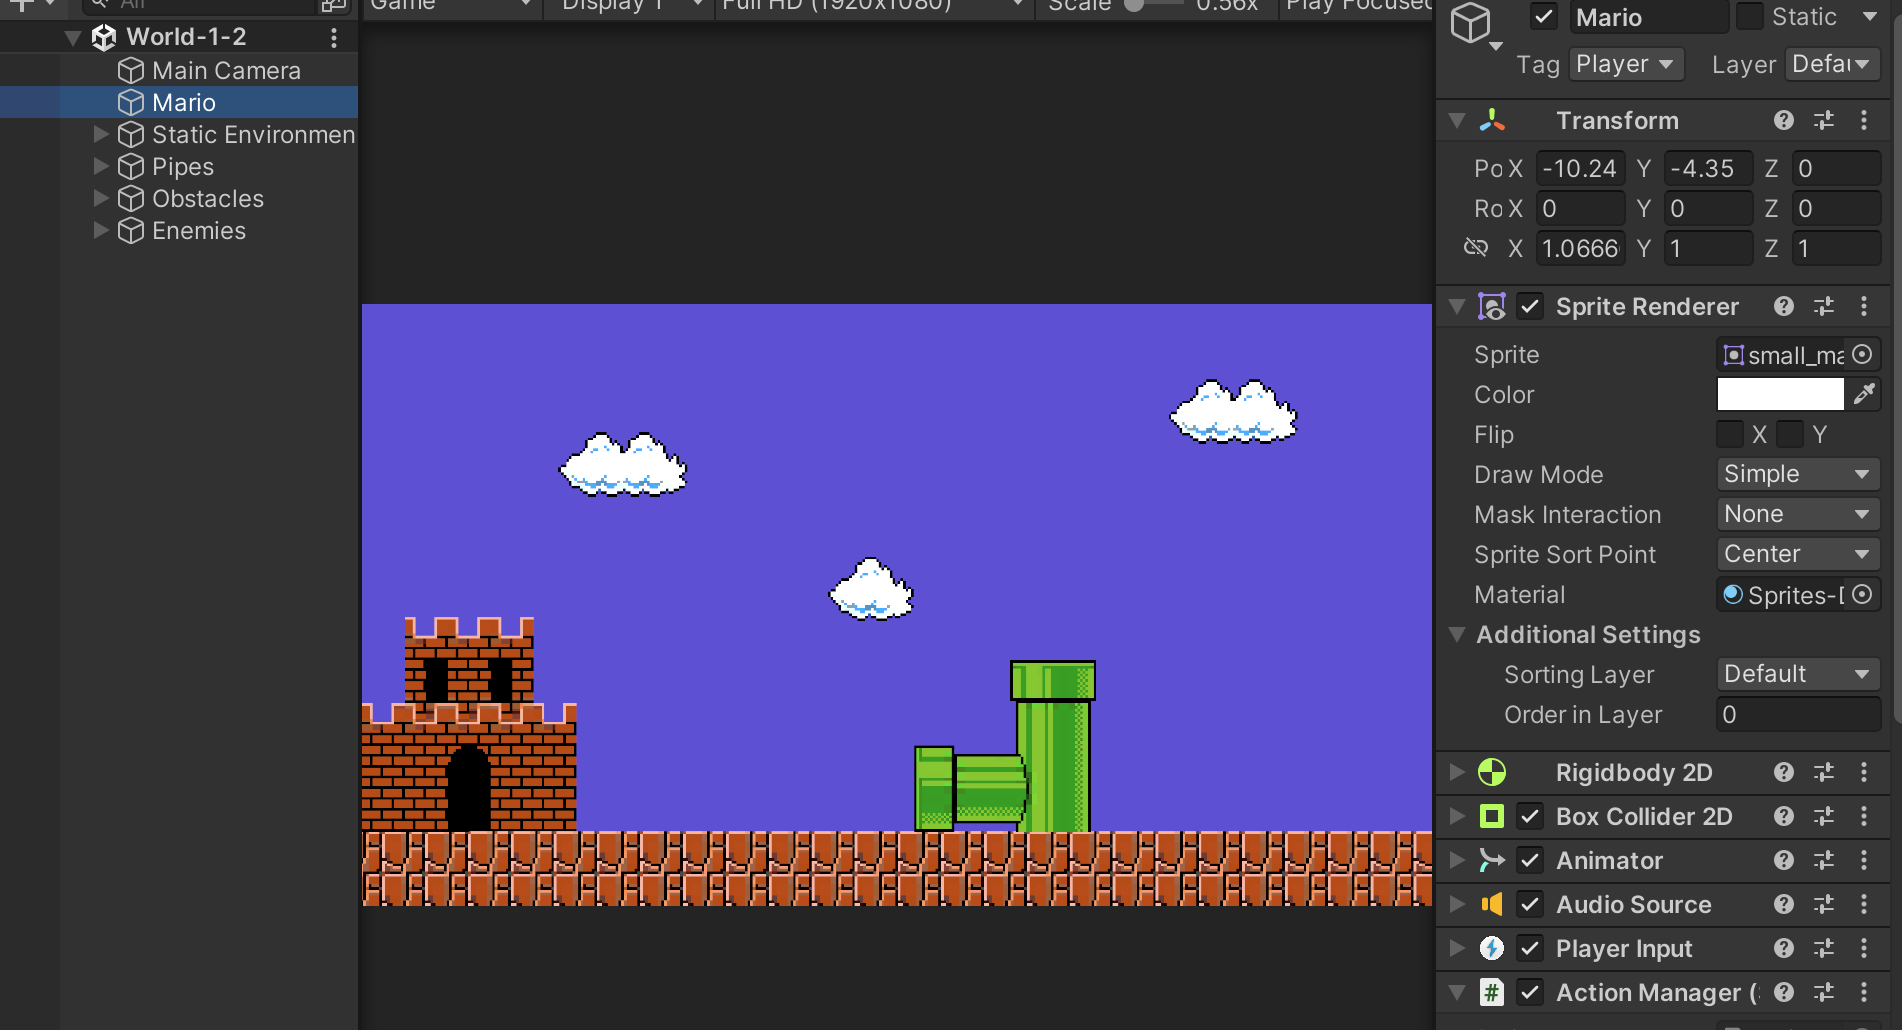Open Box Collider 2D options menu
The image size is (1902, 1030).
1864,816
